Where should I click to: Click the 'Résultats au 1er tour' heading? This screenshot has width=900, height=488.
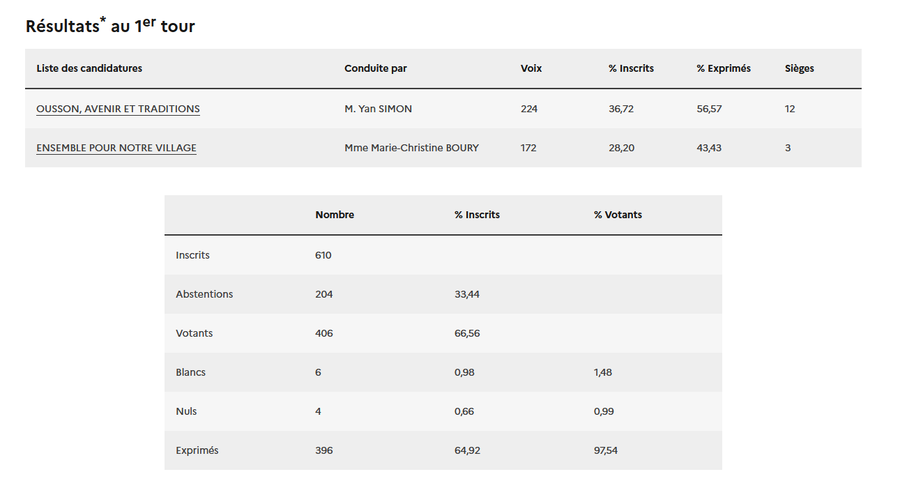(x=110, y=26)
